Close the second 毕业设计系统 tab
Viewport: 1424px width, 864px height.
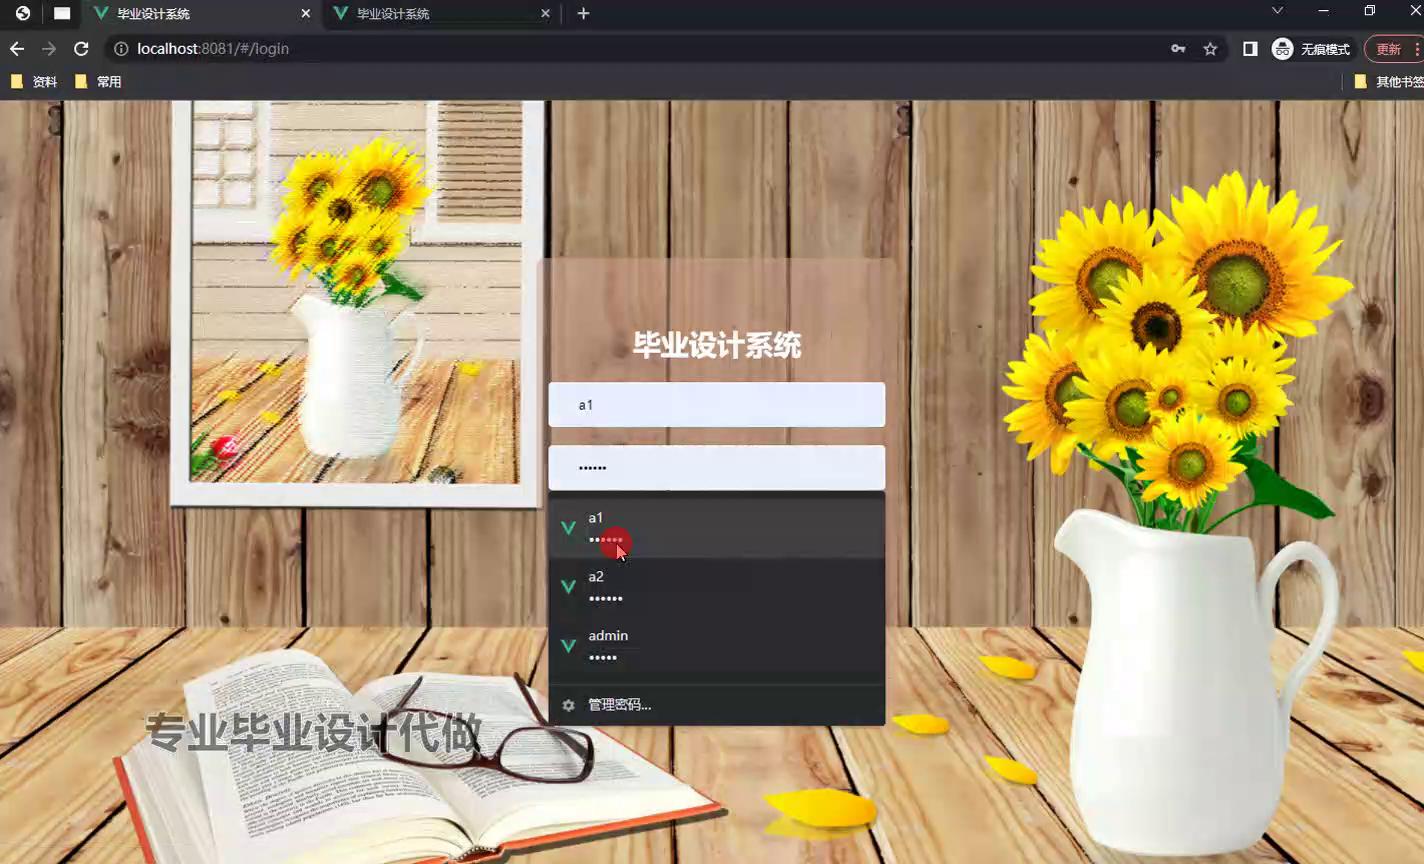(545, 14)
